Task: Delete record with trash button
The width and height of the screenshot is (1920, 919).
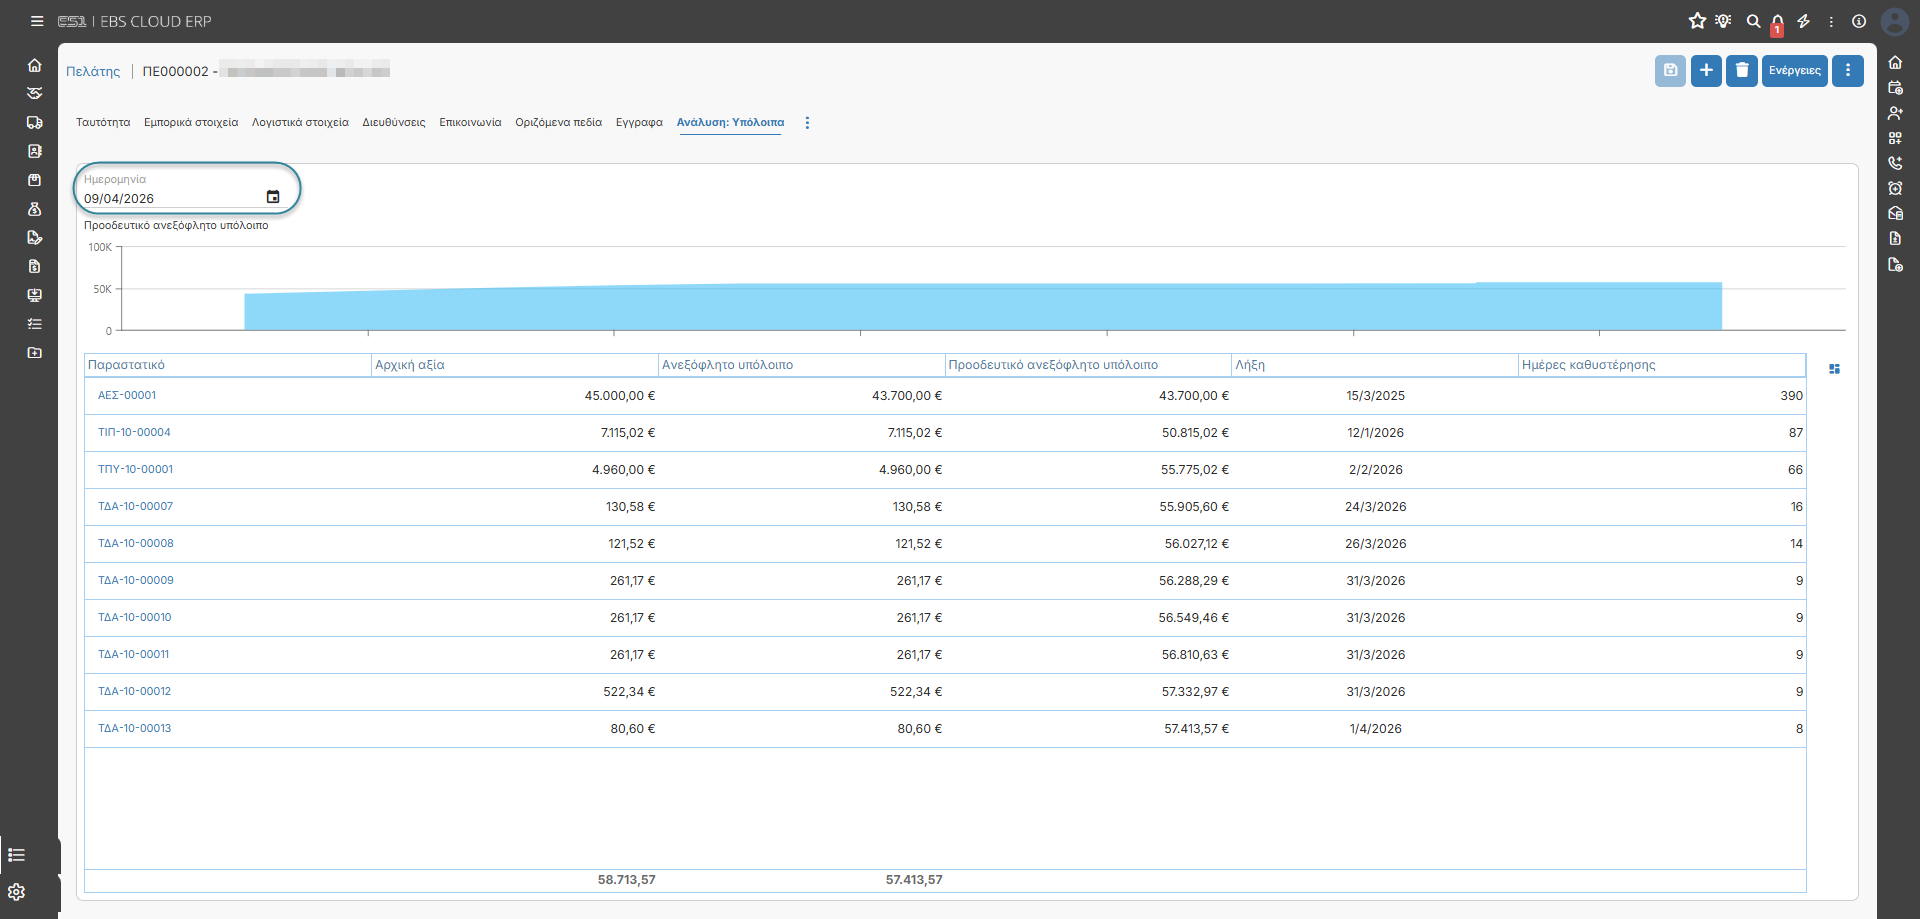Action: tap(1742, 70)
